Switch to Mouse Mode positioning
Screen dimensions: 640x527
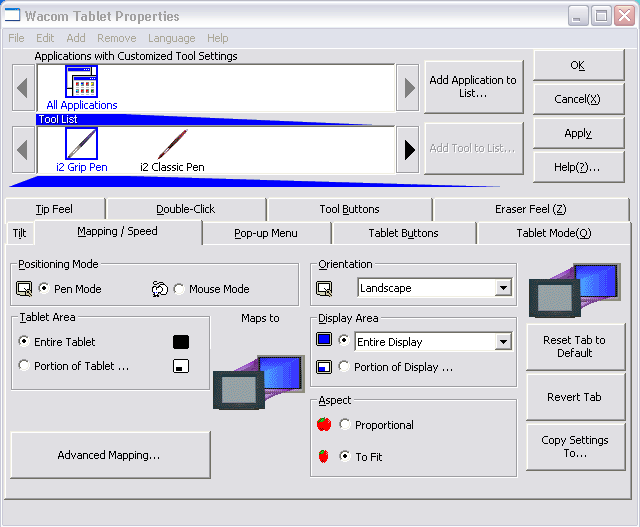pos(179,289)
